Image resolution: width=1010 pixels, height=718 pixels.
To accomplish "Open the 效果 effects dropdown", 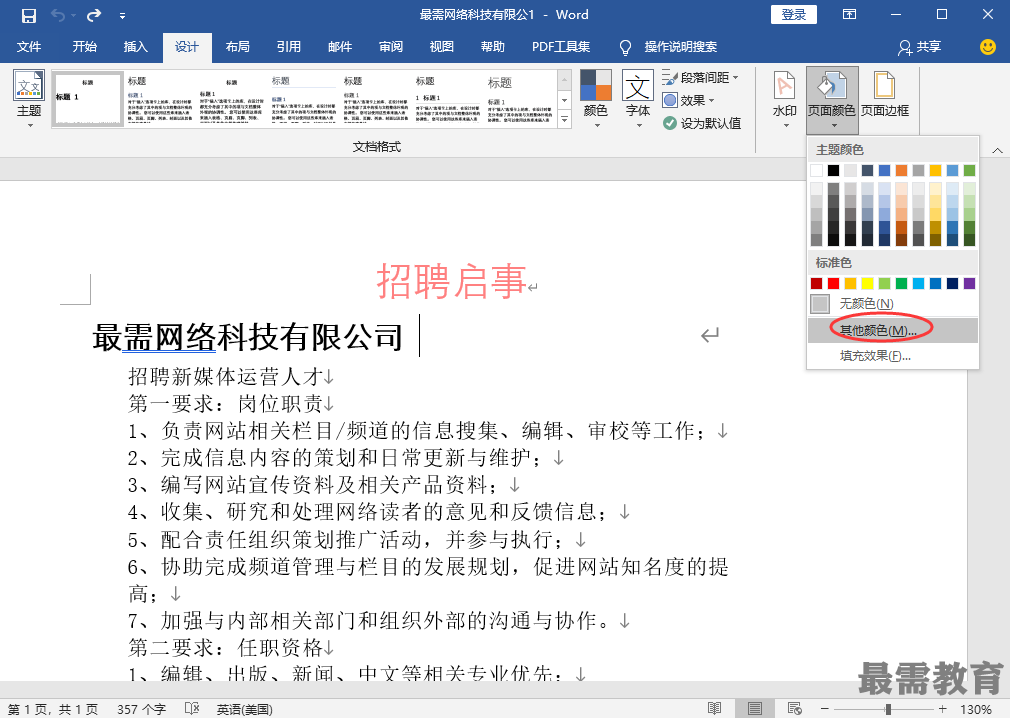I will 689,100.
